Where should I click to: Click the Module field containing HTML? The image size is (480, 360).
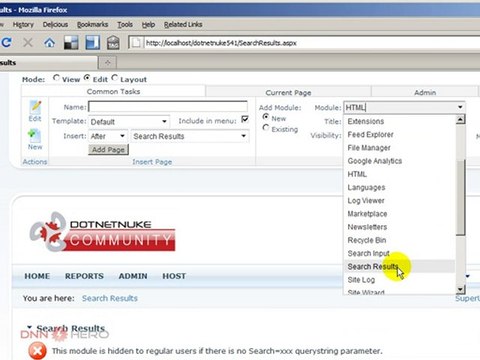[x=399, y=107]
